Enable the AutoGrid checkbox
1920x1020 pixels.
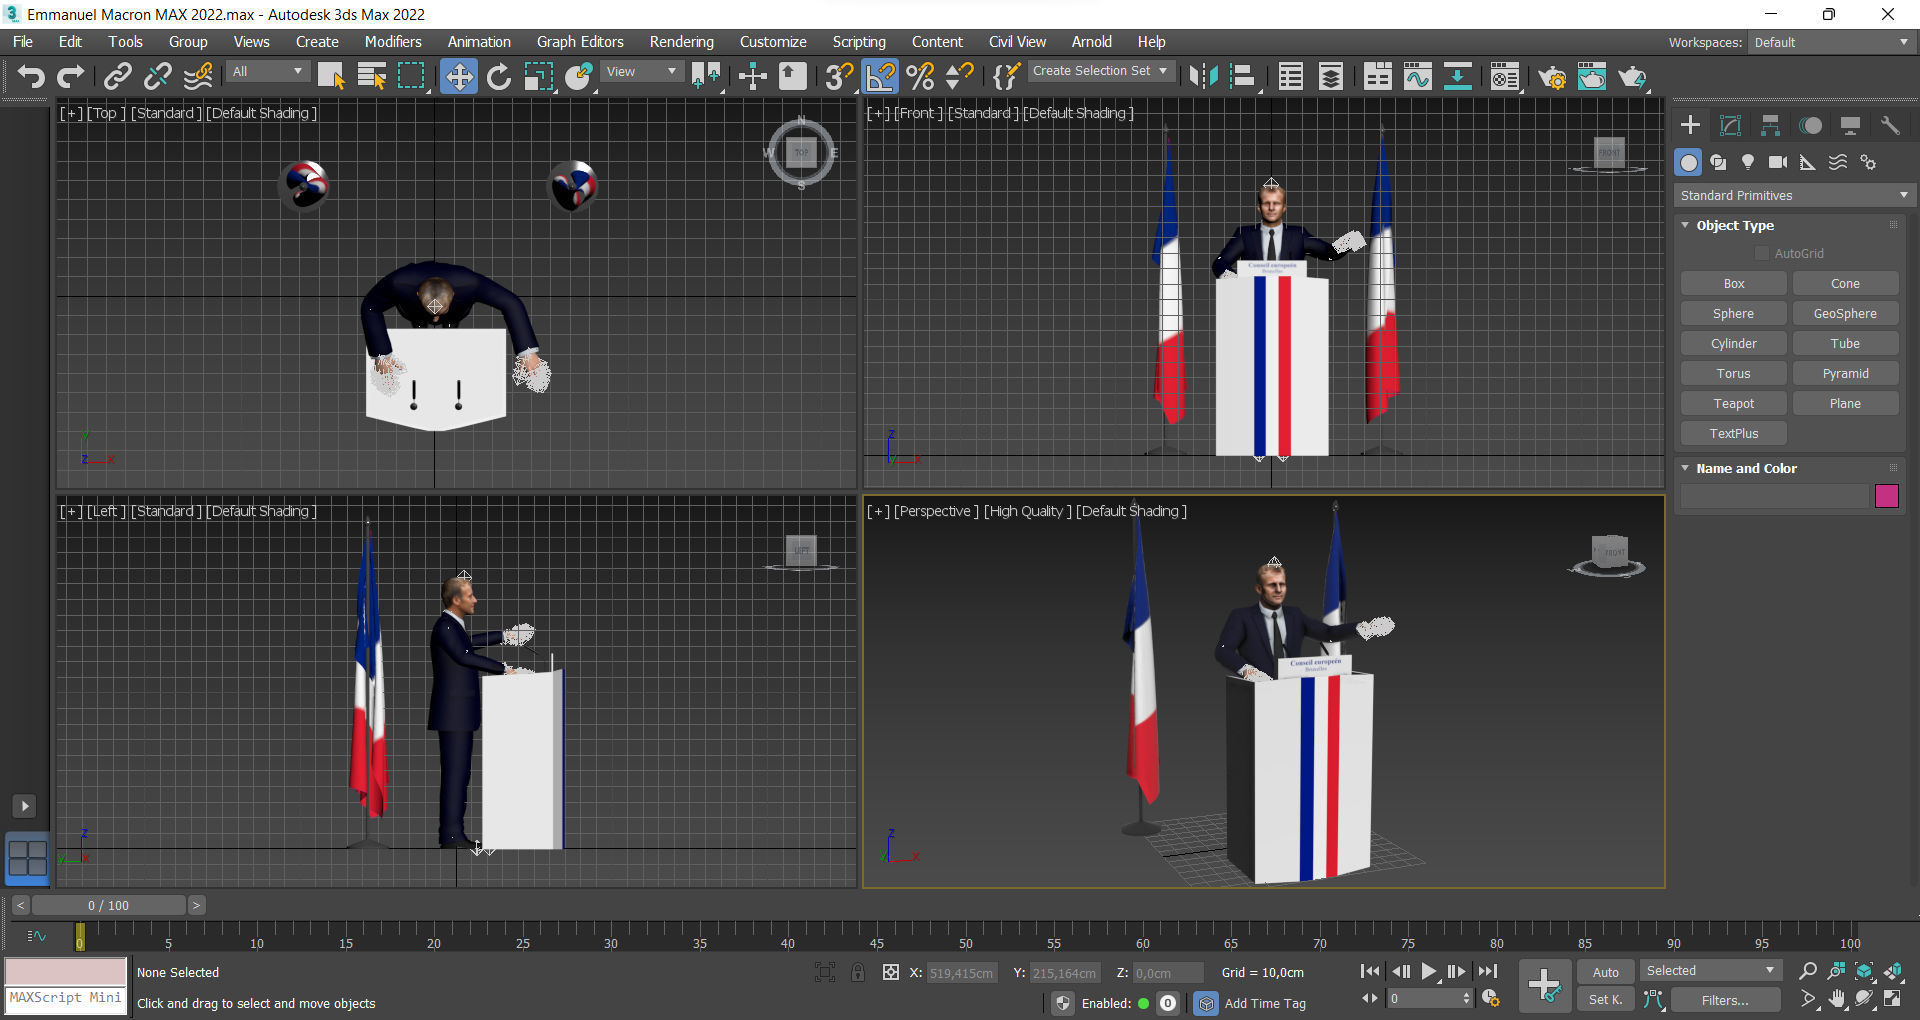tap(1762, 254)
